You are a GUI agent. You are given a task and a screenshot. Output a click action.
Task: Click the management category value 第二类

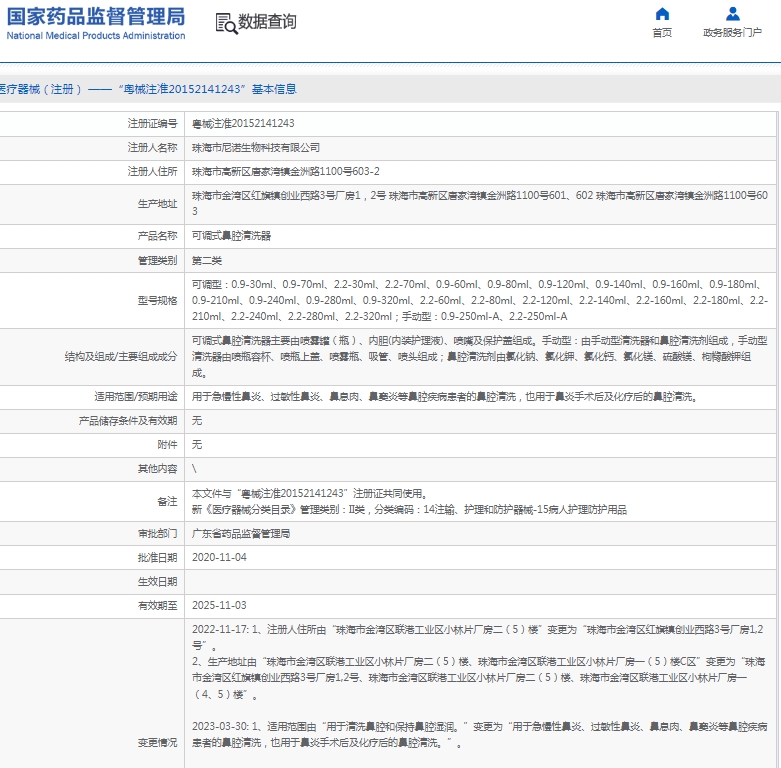click(x=207, y=260)
